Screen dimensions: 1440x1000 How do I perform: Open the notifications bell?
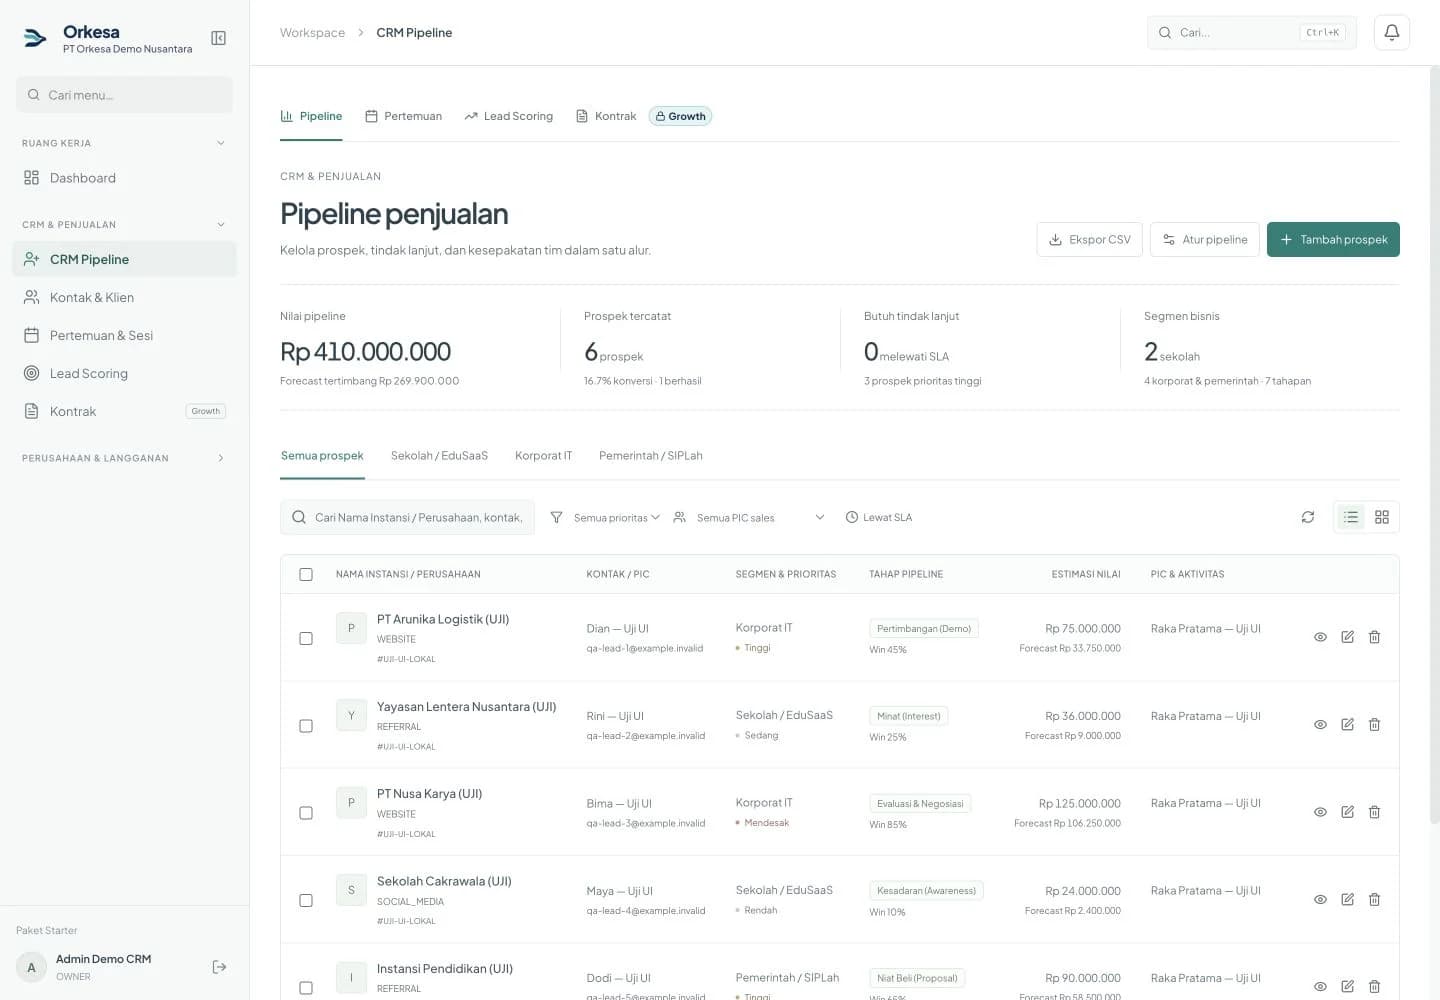(1391, 32)
